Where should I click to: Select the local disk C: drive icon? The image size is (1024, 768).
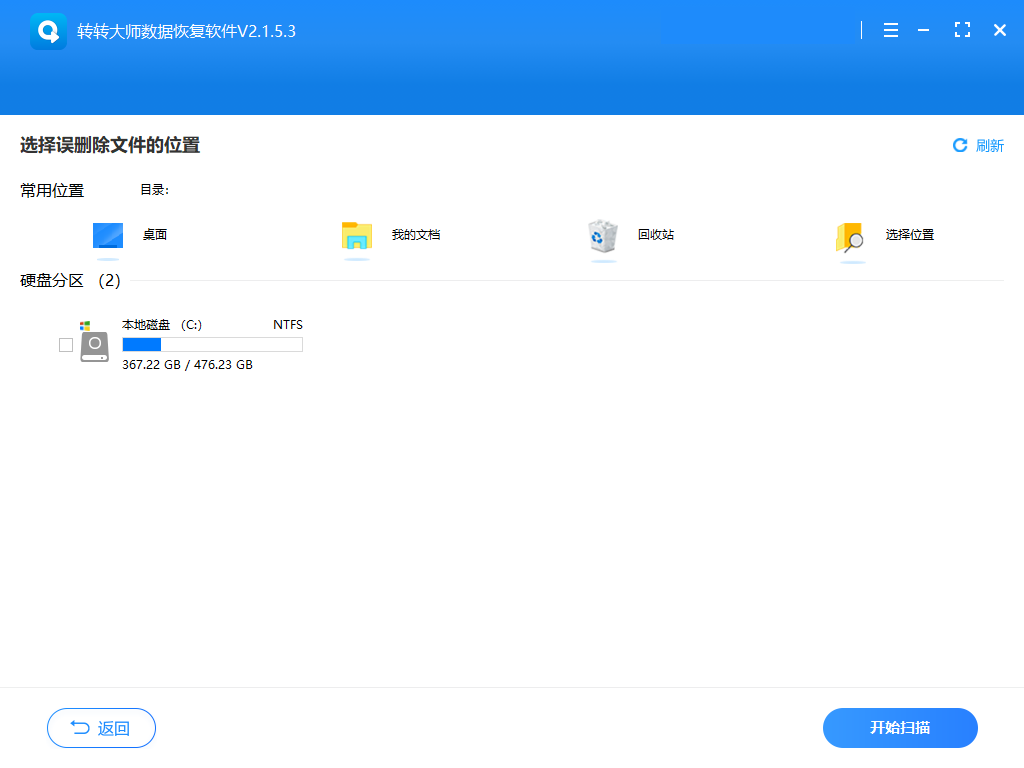coord(94,342)
